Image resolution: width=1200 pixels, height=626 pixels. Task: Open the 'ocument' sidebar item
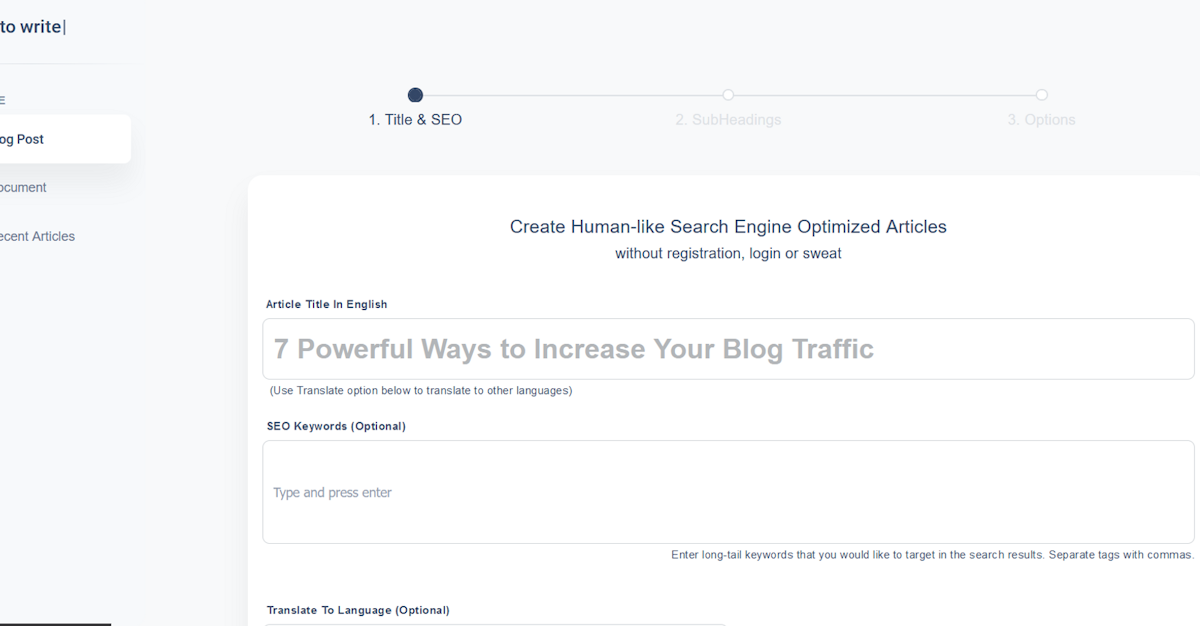point(24,187)
